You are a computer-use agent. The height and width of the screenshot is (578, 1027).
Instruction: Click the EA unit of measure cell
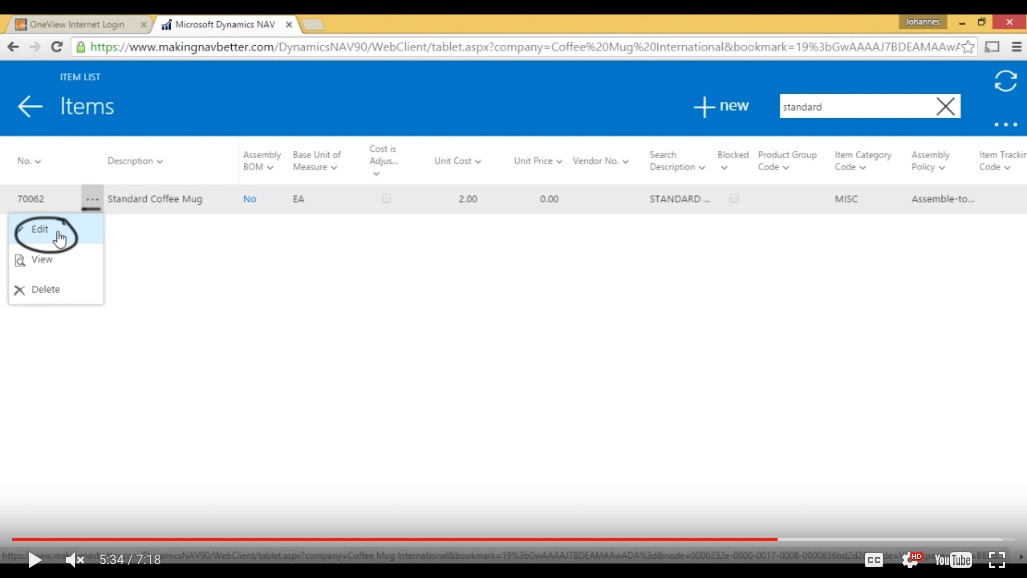coord(298,199)
